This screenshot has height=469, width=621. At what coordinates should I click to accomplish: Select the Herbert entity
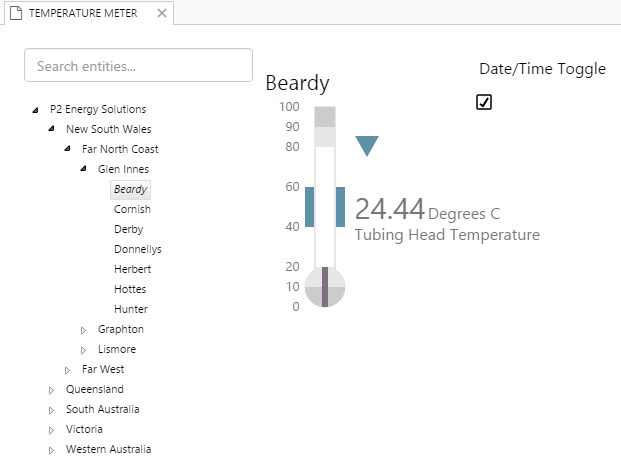click(133, 269)
